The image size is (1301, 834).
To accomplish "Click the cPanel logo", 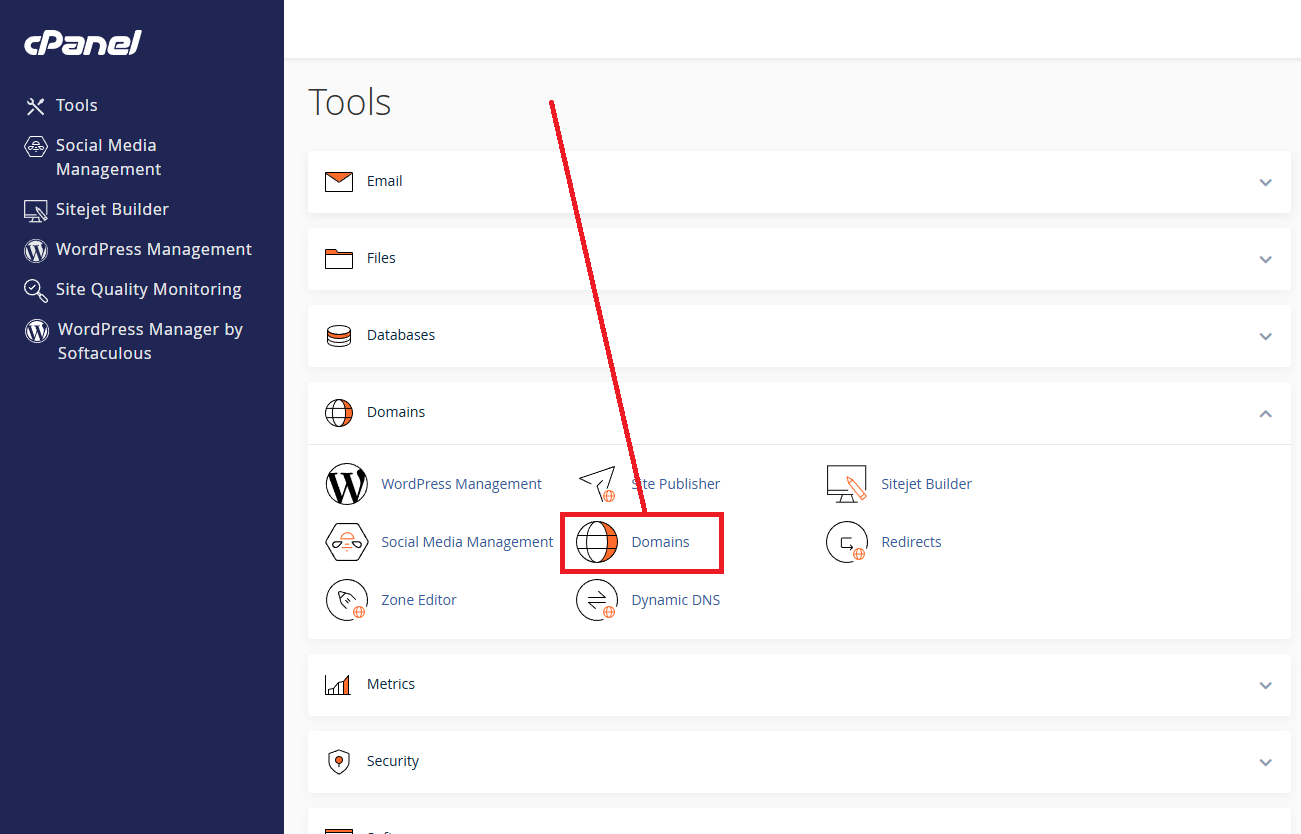I will click(83, 42).
